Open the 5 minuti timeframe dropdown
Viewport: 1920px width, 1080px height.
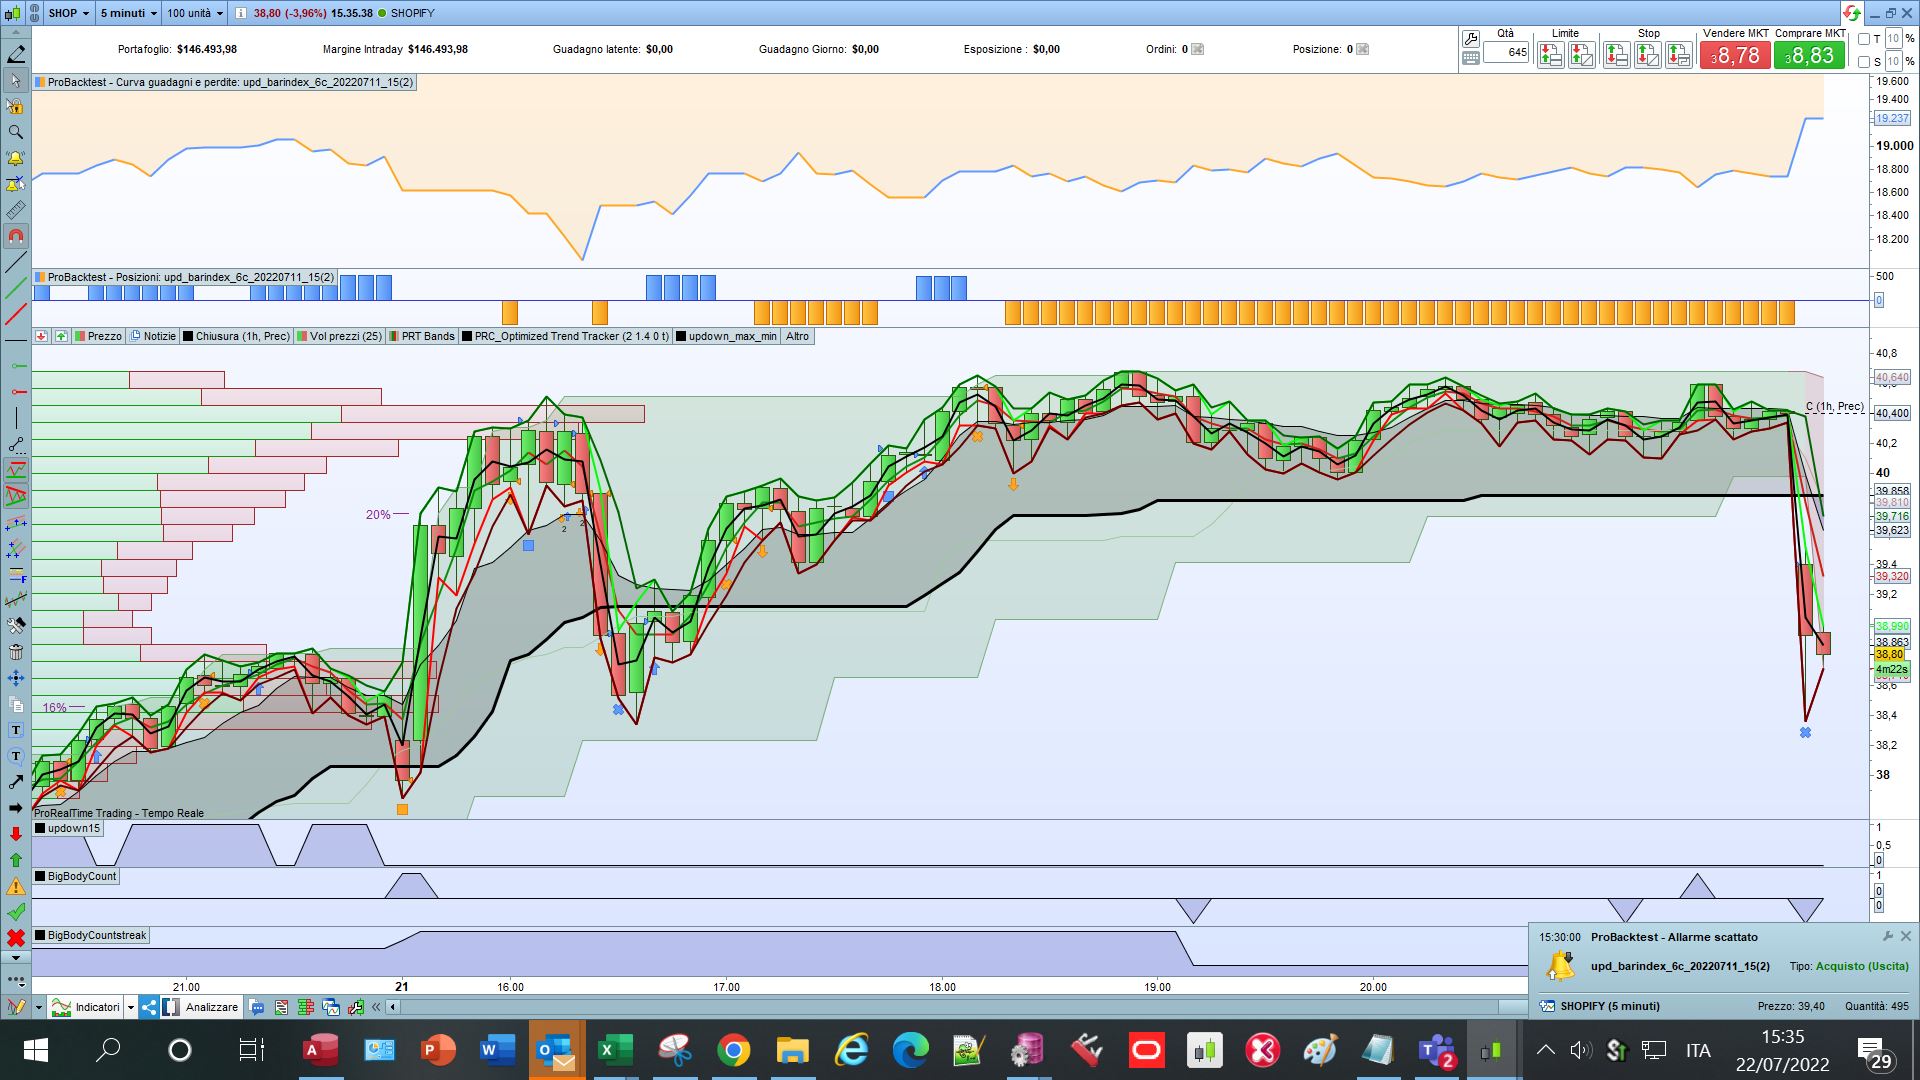pos(129,13)
